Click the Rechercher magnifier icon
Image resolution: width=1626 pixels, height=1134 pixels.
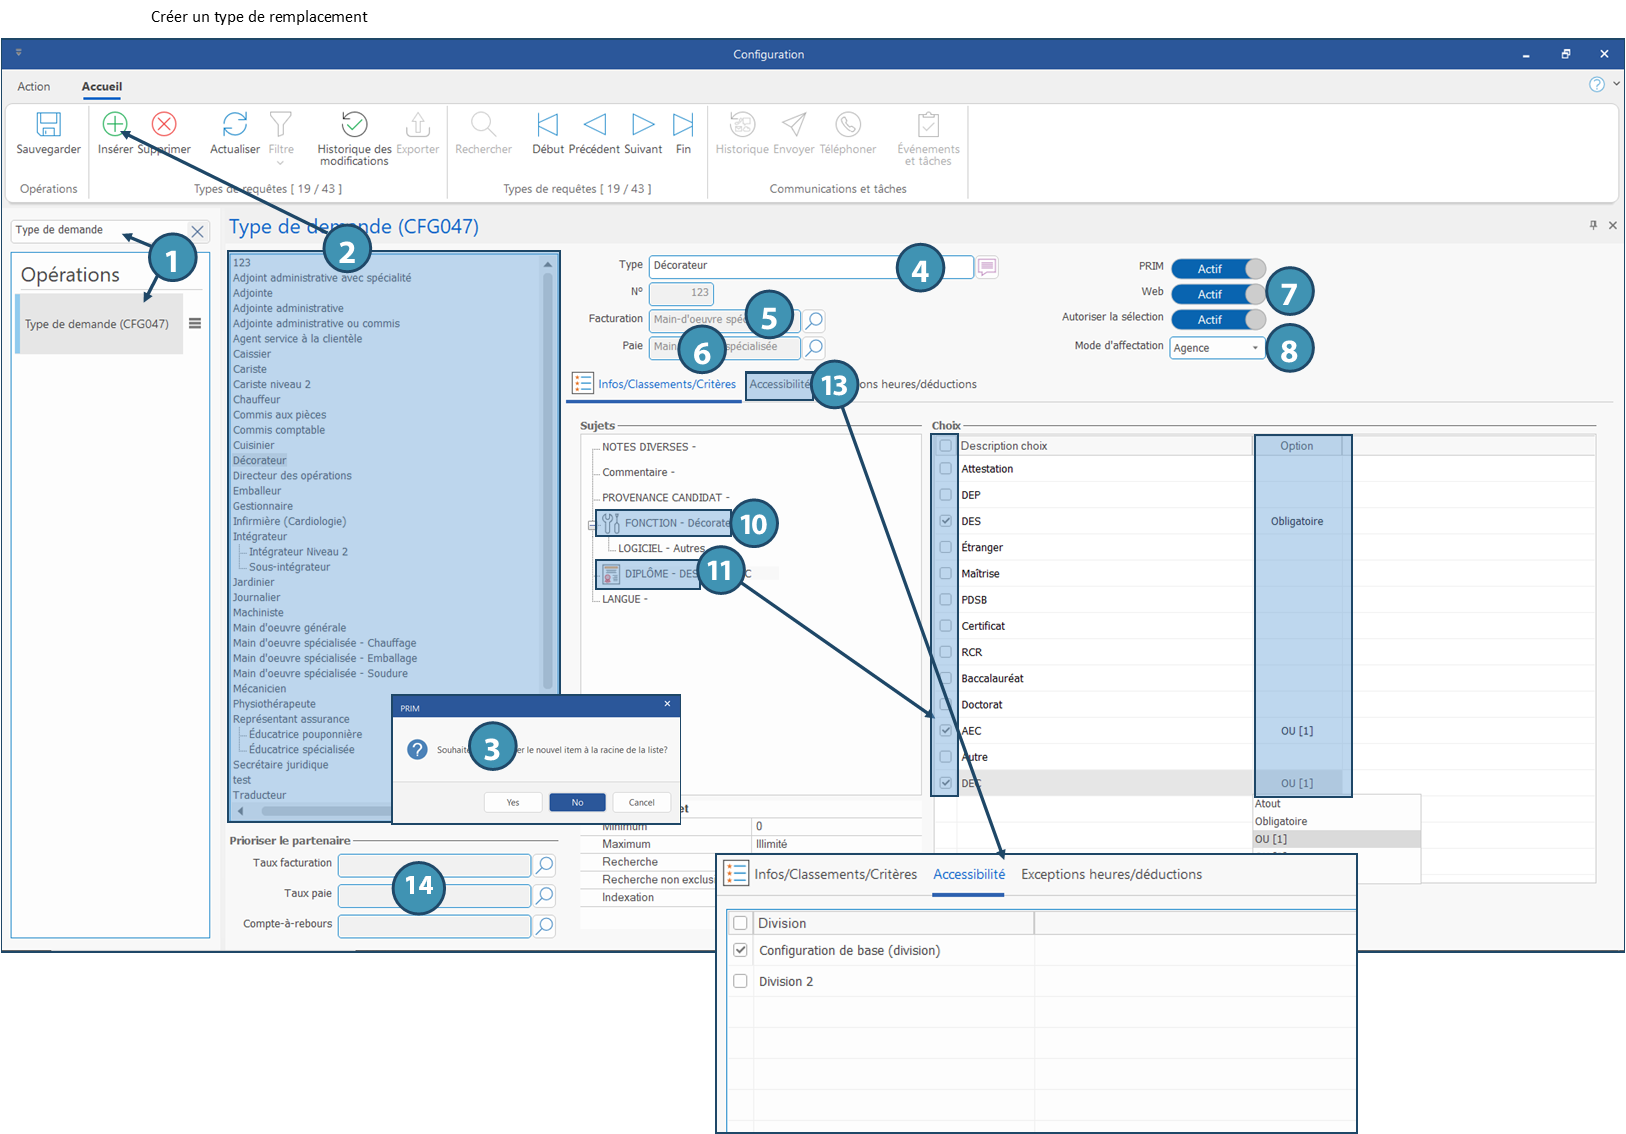[x=483, y=124]
